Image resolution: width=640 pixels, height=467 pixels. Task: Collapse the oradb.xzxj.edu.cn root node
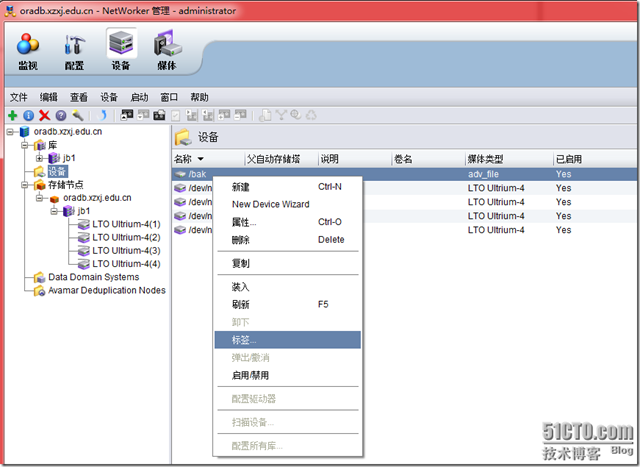(x=10, y=132)
